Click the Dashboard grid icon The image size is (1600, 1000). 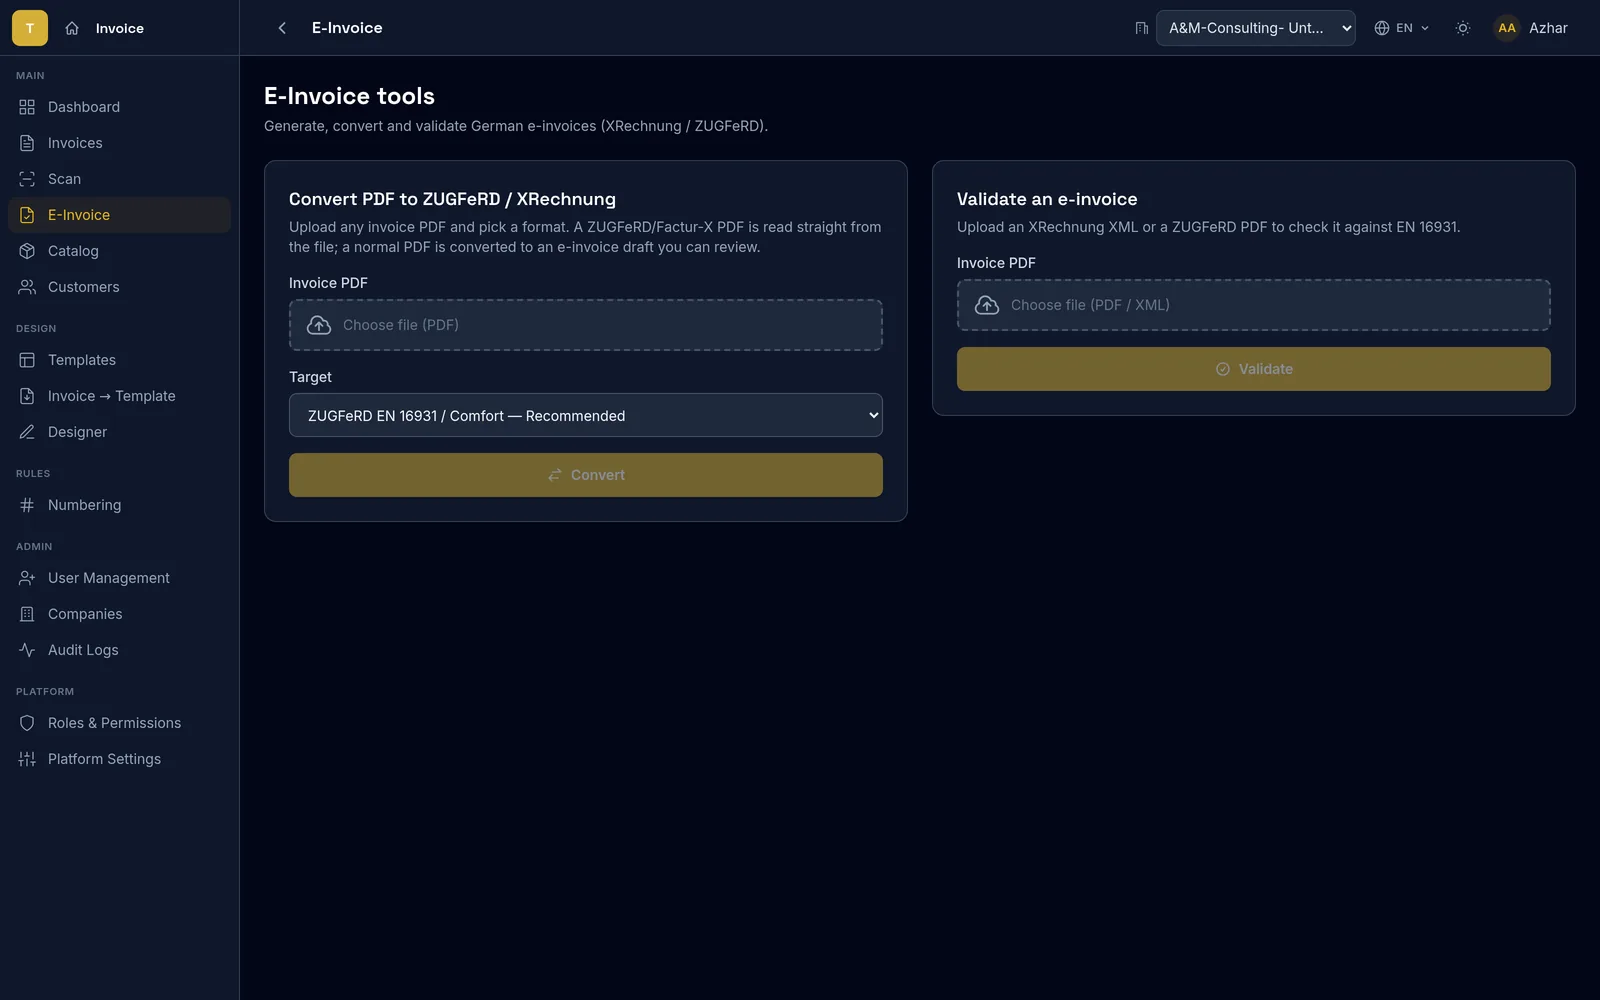[27, 107]
